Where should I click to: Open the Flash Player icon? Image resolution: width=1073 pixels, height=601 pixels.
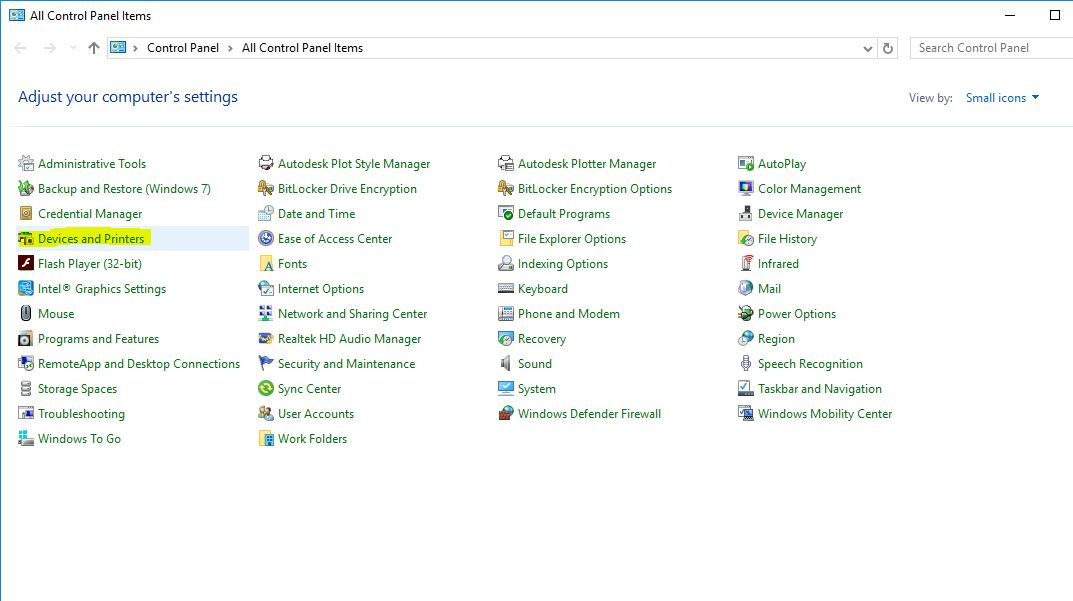pos(26,264)
